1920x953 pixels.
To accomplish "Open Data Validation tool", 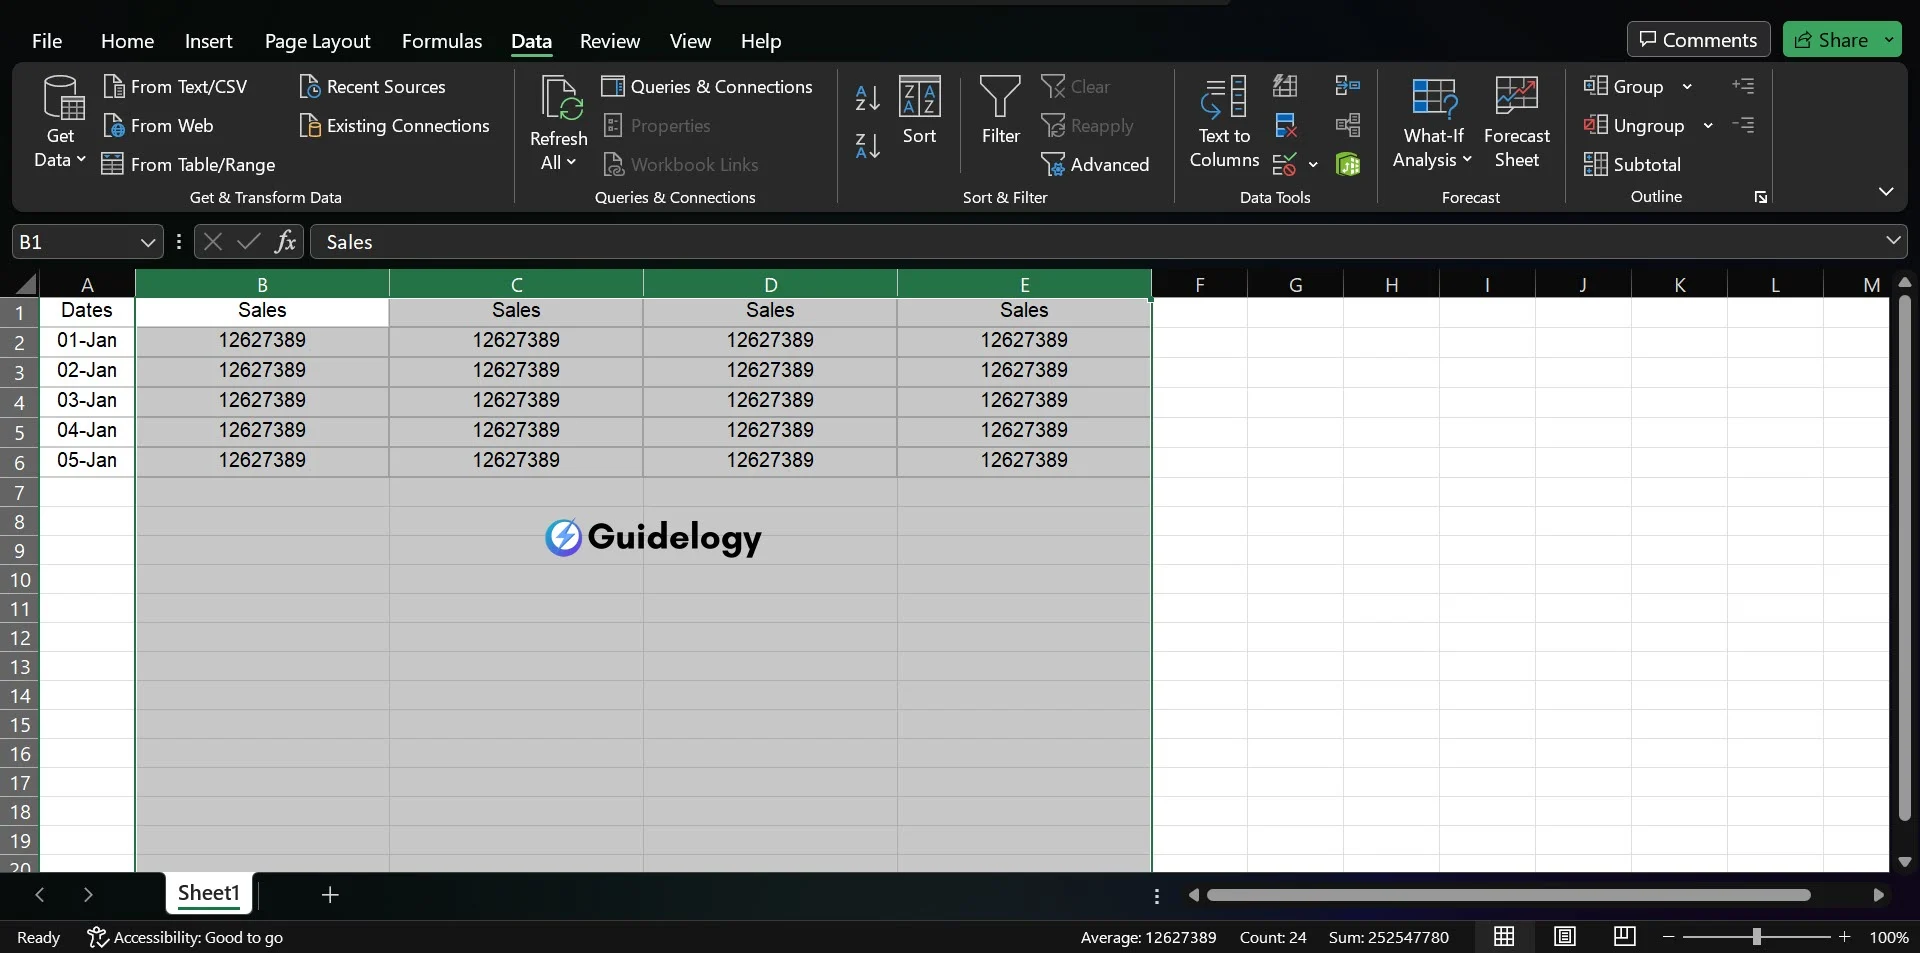I will click(1285, 164).
